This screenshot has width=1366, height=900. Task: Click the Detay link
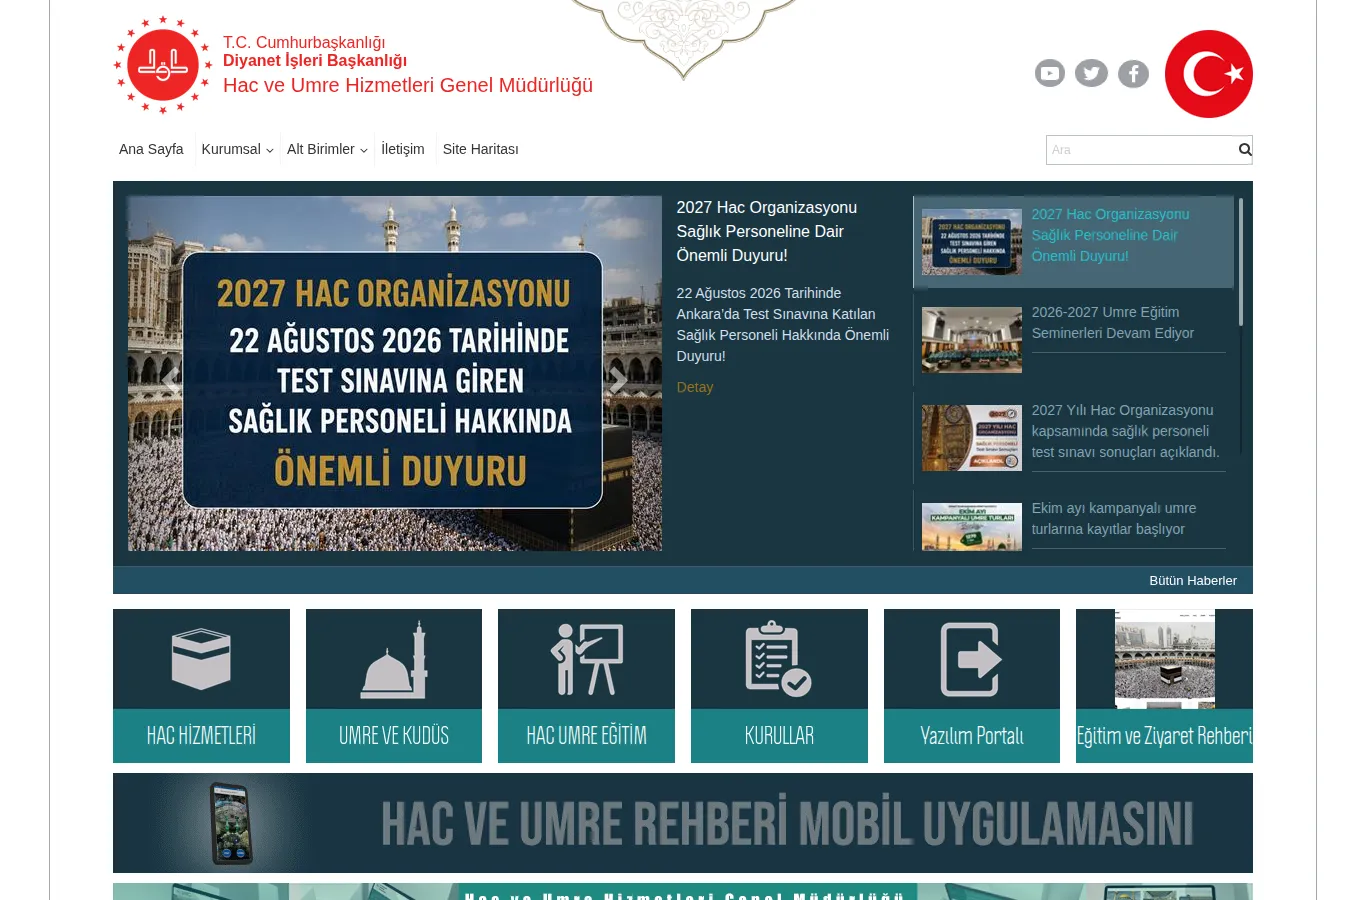[x=695, y=387]
